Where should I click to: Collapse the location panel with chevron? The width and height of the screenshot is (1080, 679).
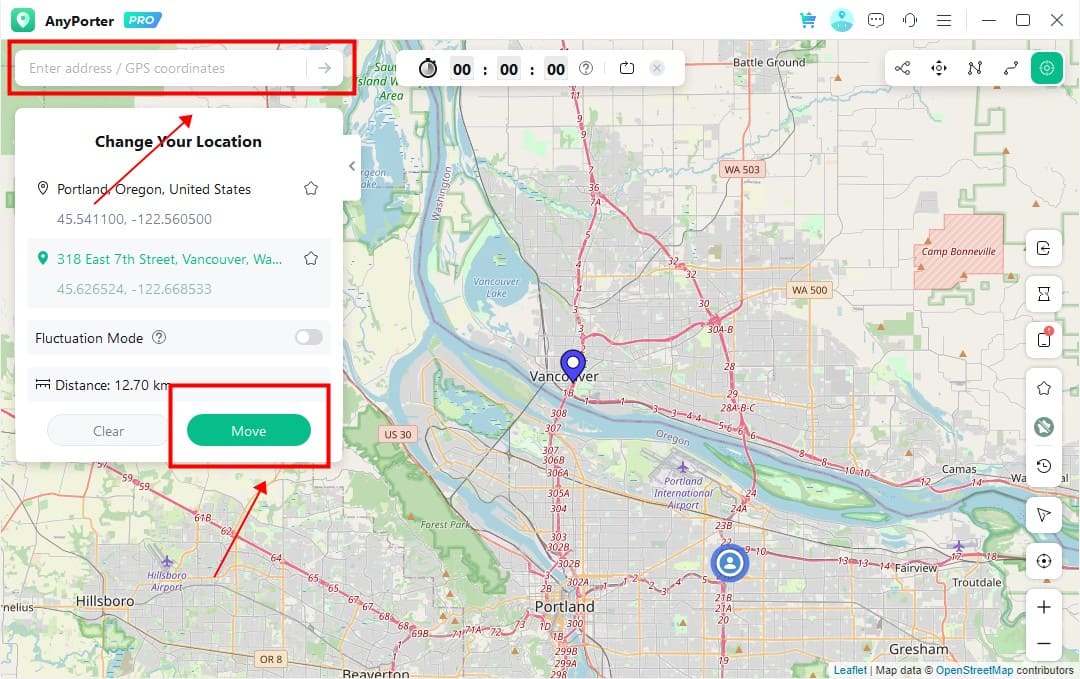click(352, 166)
